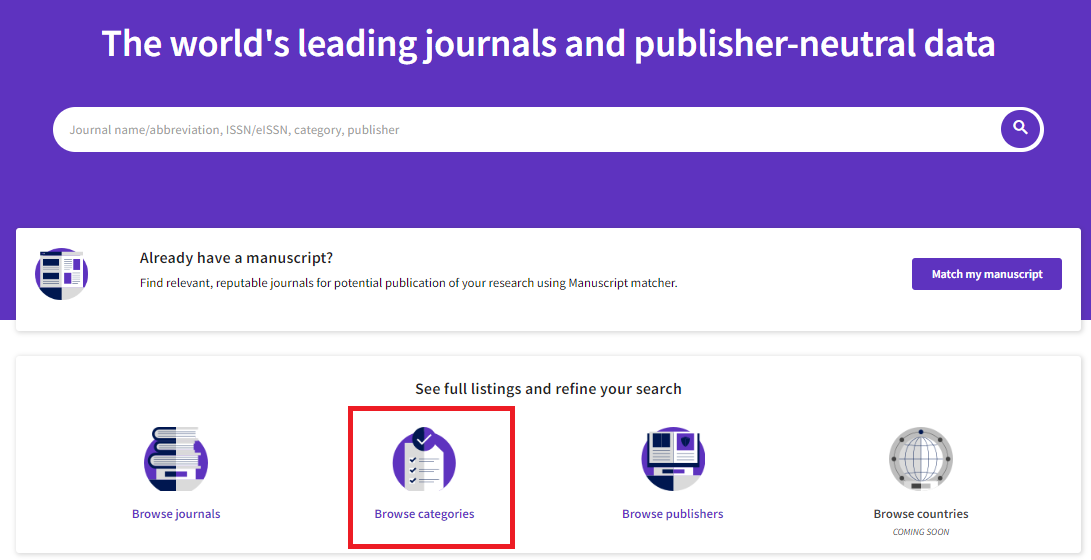Click the COMING SOON label
Screen dimensions: 1091x560
tap(921, 531)
